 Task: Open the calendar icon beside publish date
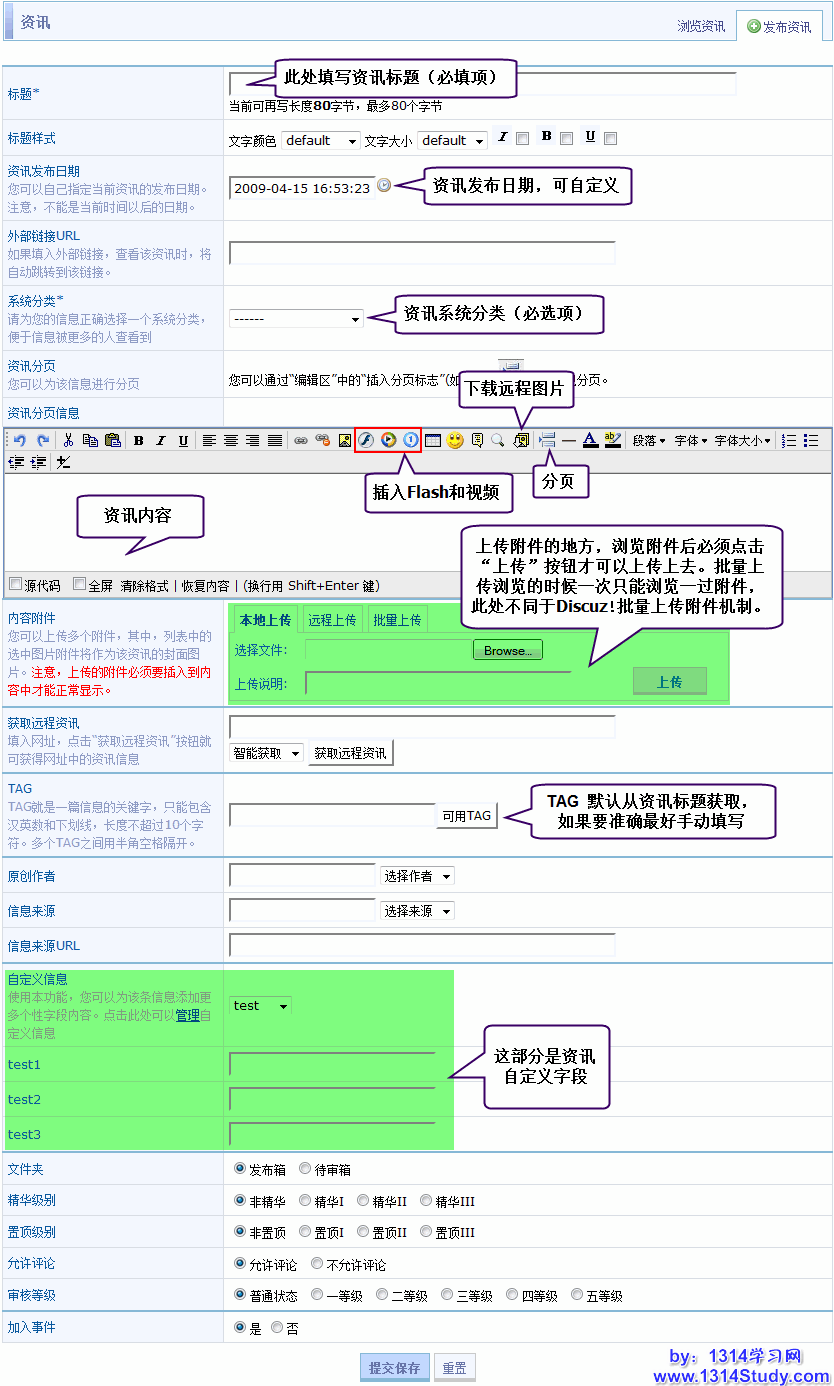pyautogui.click(x=384, y=186)
